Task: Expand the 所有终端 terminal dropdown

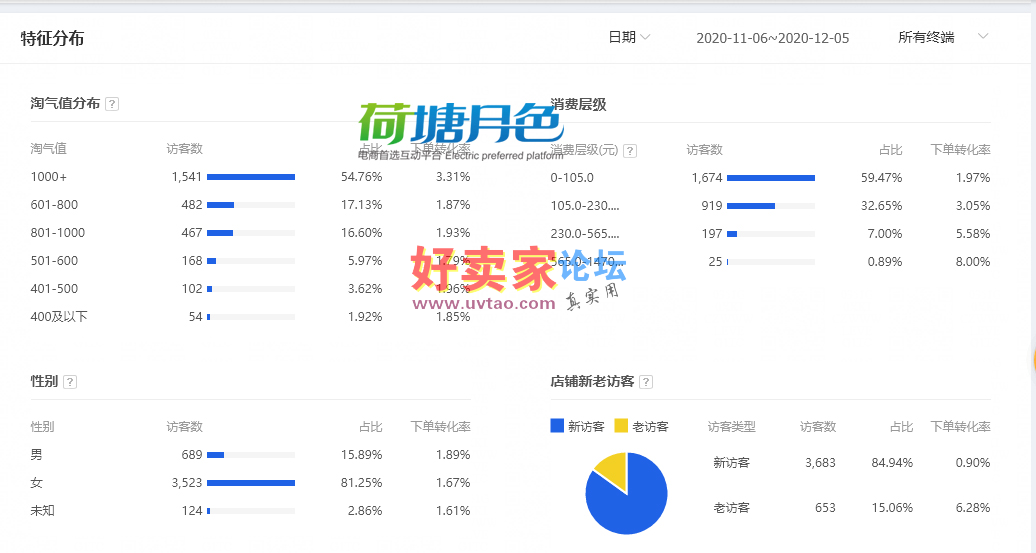Action: pyautogui.click(x=942, y=37)
